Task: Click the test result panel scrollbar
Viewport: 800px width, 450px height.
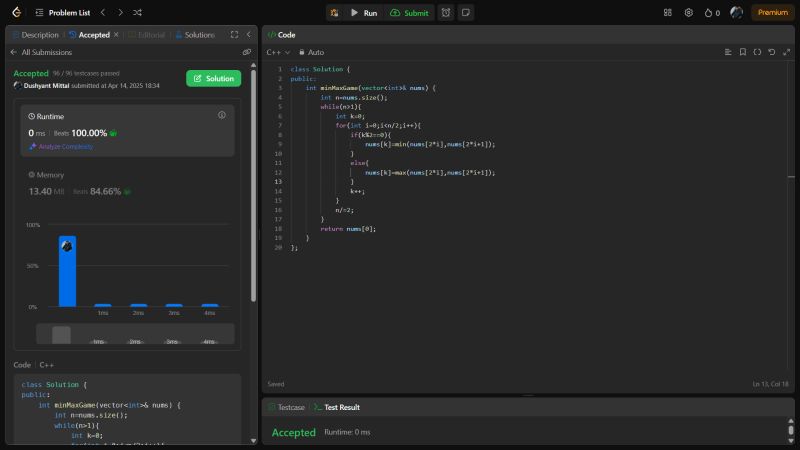Action: pos(791,431)
